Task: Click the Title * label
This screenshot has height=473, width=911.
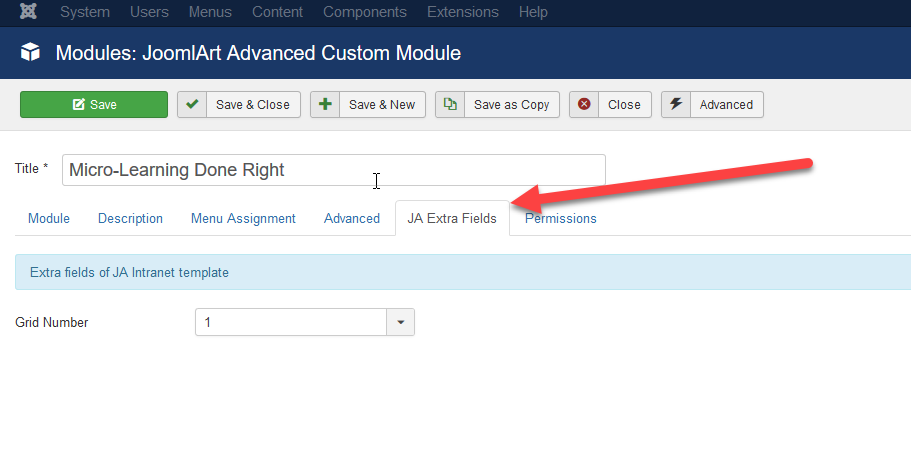Action: tap(31, 169)
